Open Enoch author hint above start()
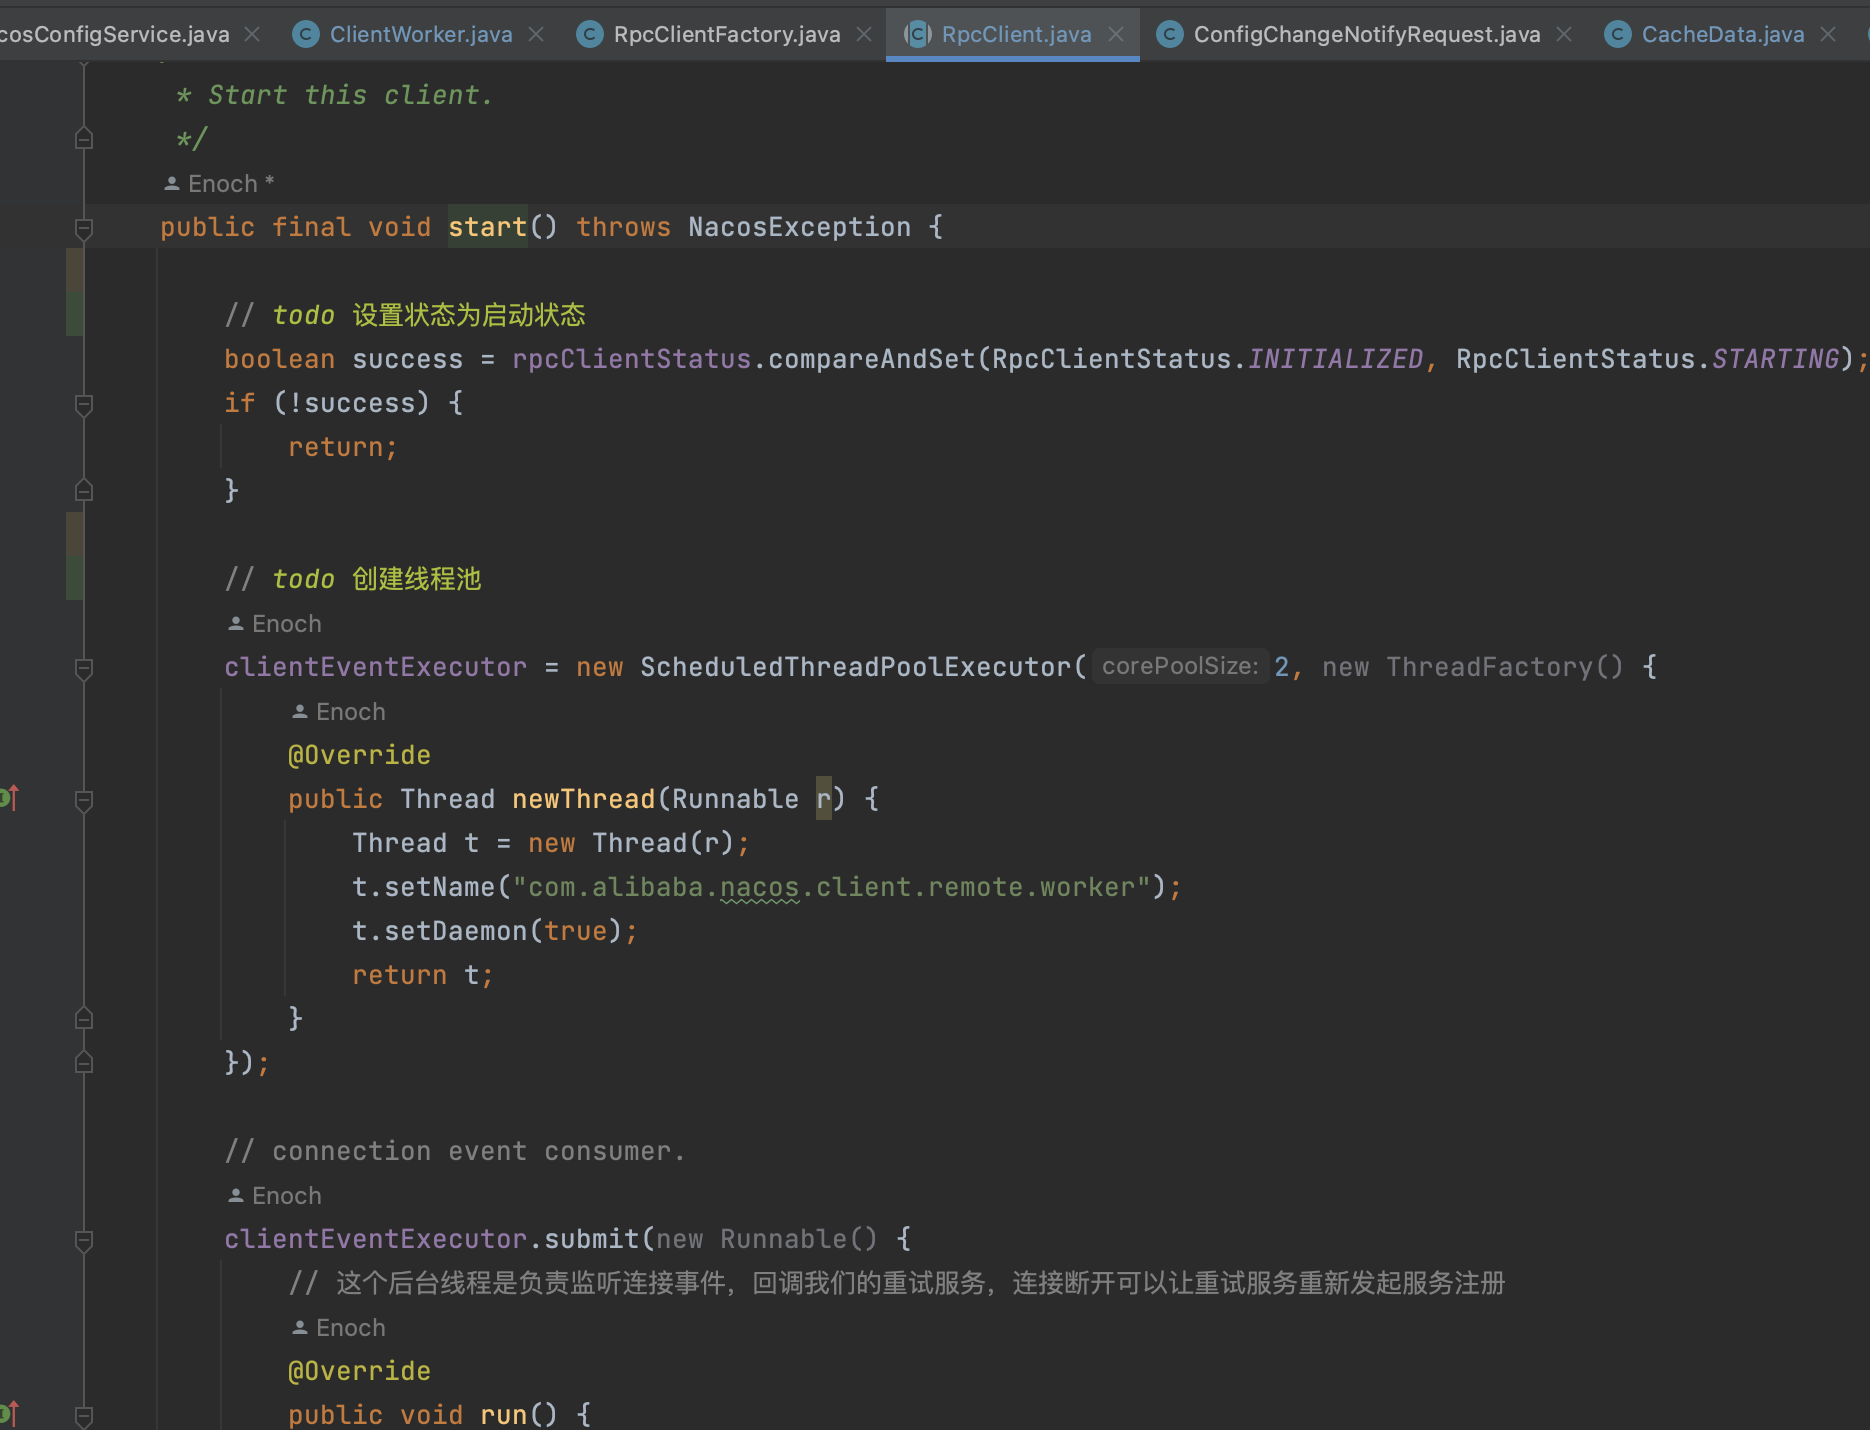1870x1430 pixels. pos(218,184)
